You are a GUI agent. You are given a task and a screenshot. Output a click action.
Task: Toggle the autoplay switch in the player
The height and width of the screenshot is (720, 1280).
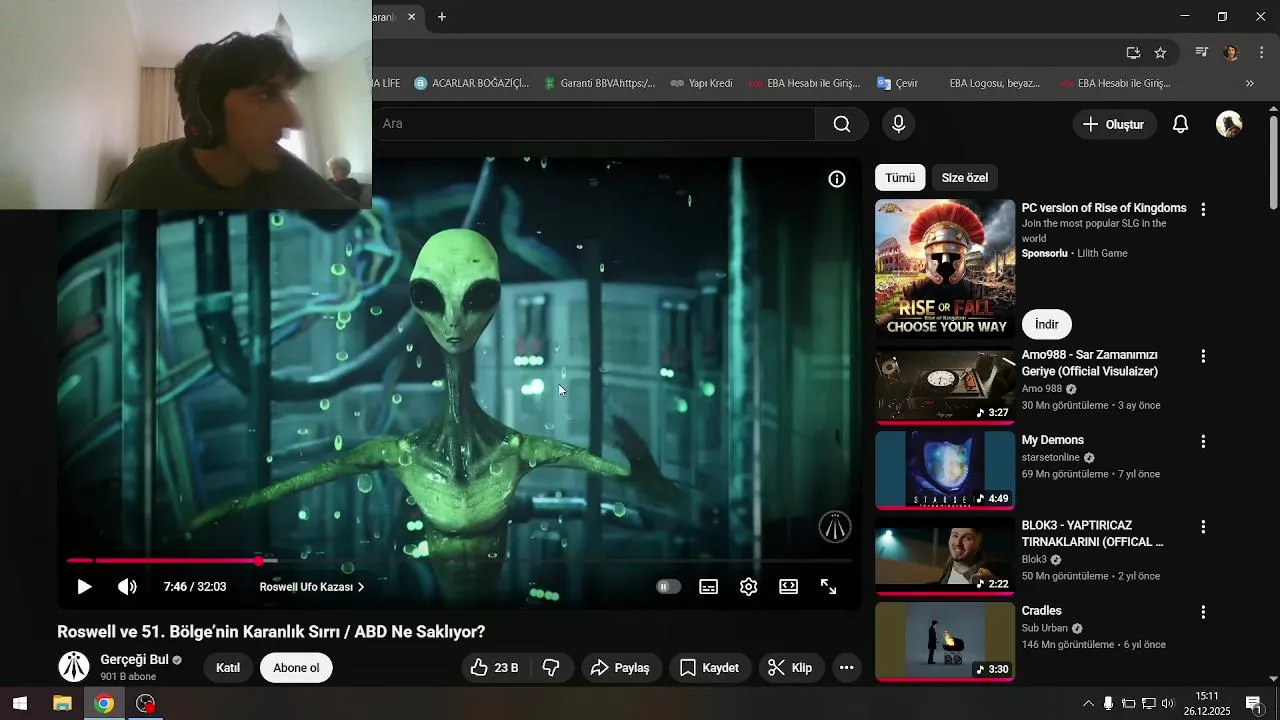pos(668,587)
